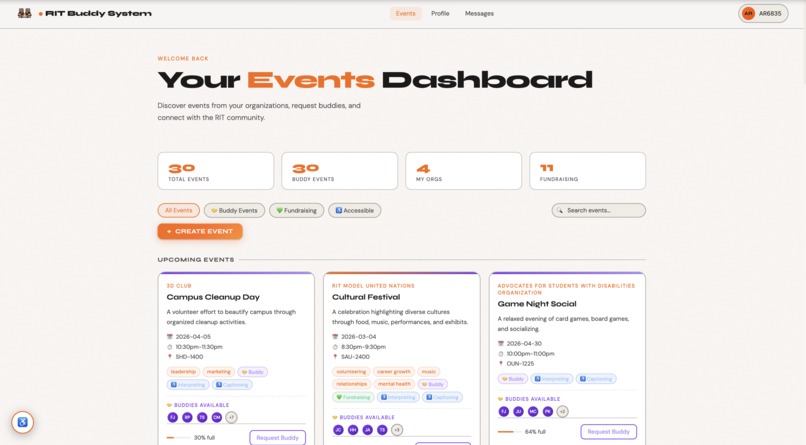
Task: Click RP buddy avatar in Campus Cleanup Day
Action: tap(187, 417)
